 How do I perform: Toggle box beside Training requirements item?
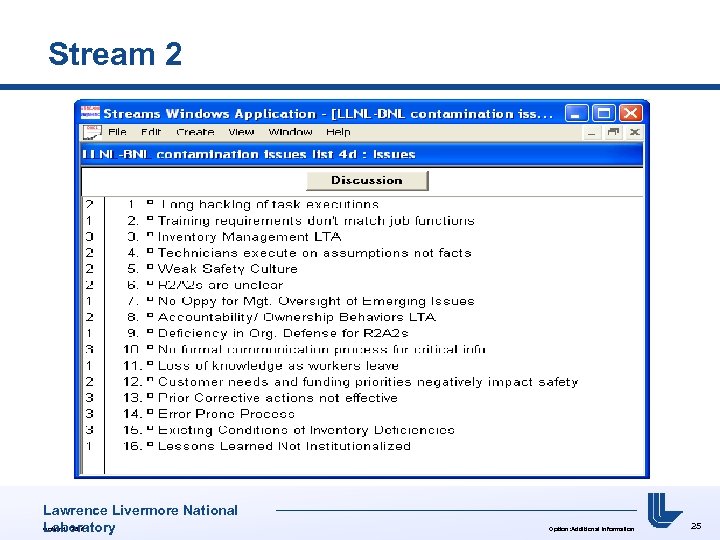click(150, 219)
